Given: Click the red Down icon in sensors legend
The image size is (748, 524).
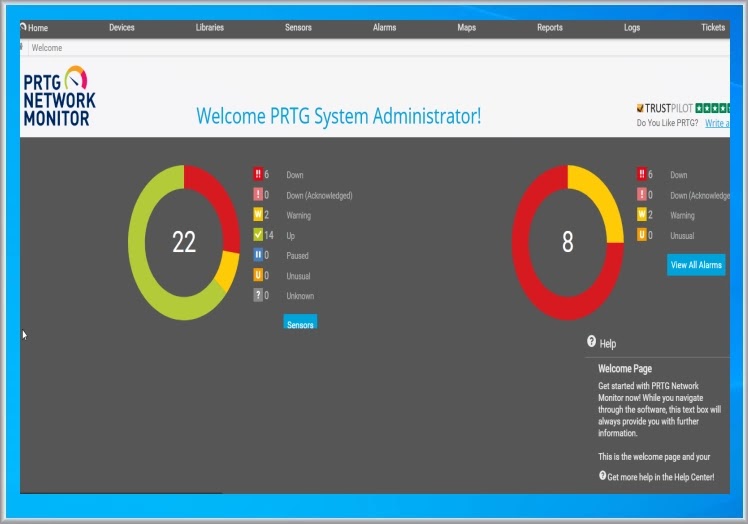Looking at the screenshot, I should [258, 174].
